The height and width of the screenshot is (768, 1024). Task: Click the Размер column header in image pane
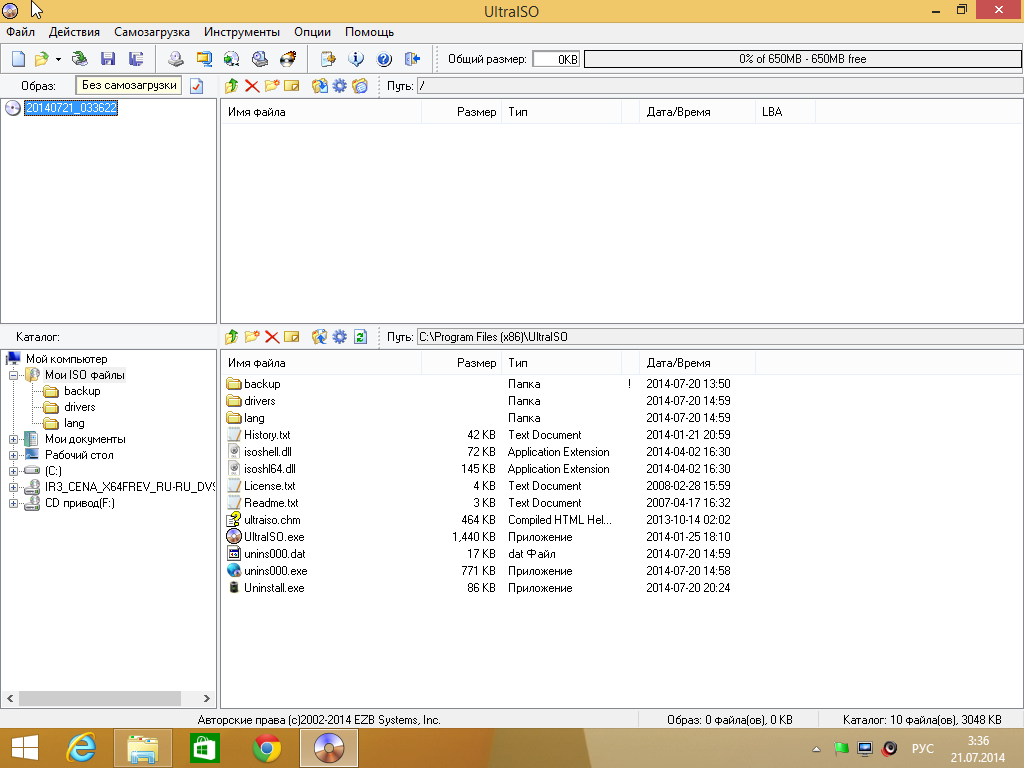coord(462,112)
